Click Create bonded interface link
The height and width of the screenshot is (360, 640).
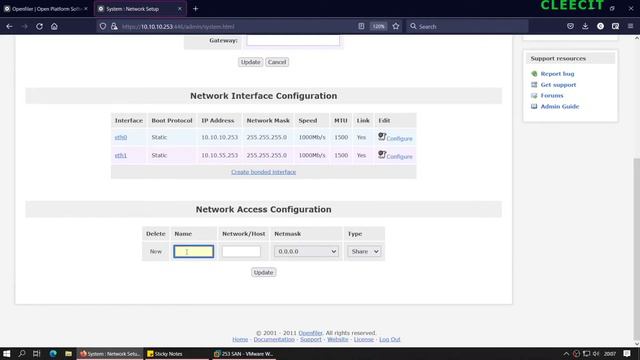[264, 172]
